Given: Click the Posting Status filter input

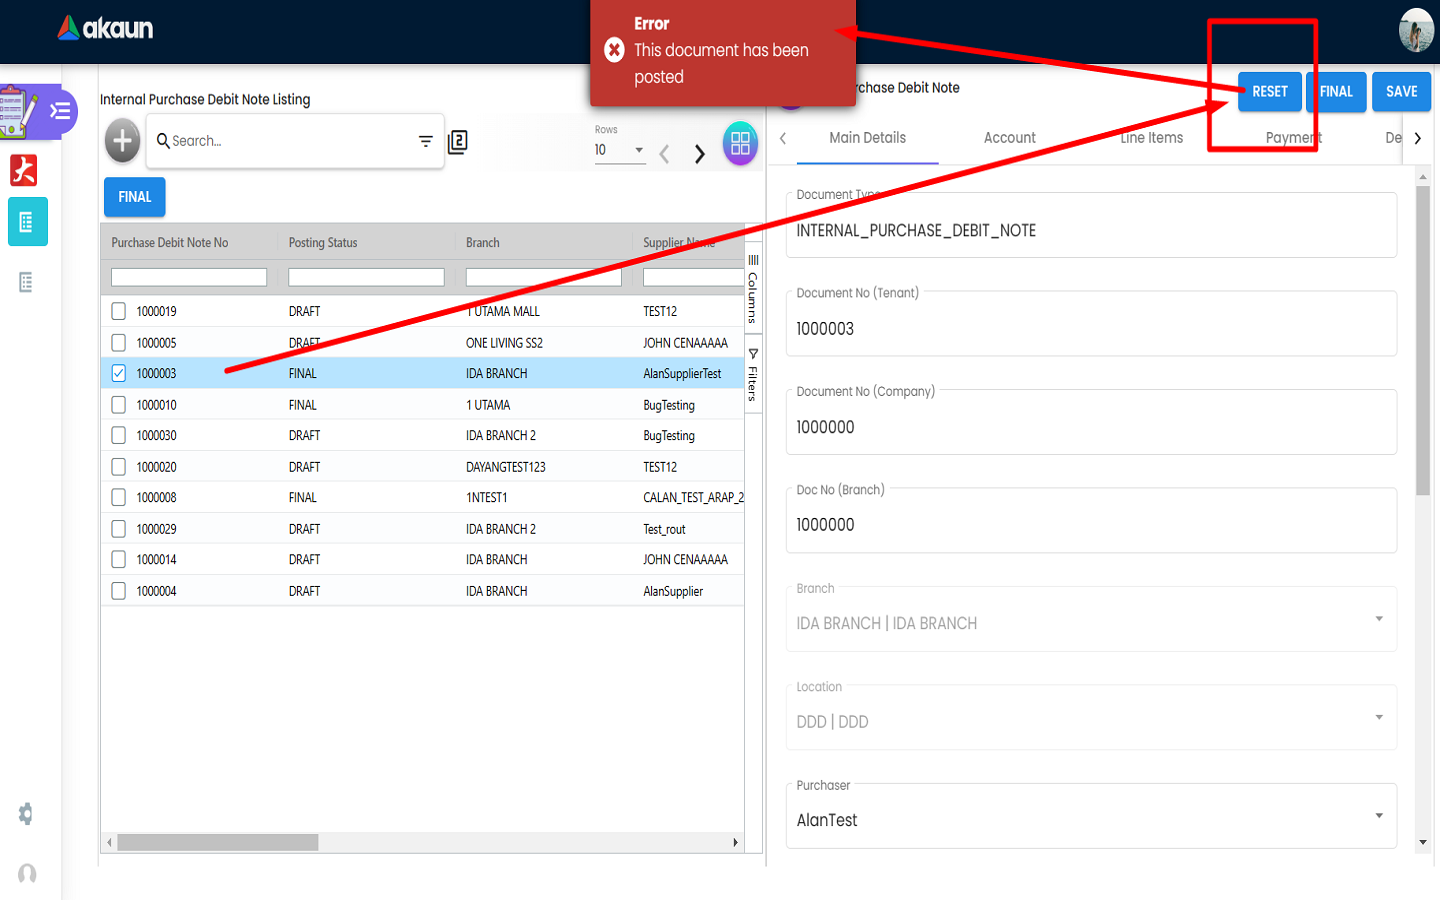Looking at the screenshot, I should click(366, 277).
